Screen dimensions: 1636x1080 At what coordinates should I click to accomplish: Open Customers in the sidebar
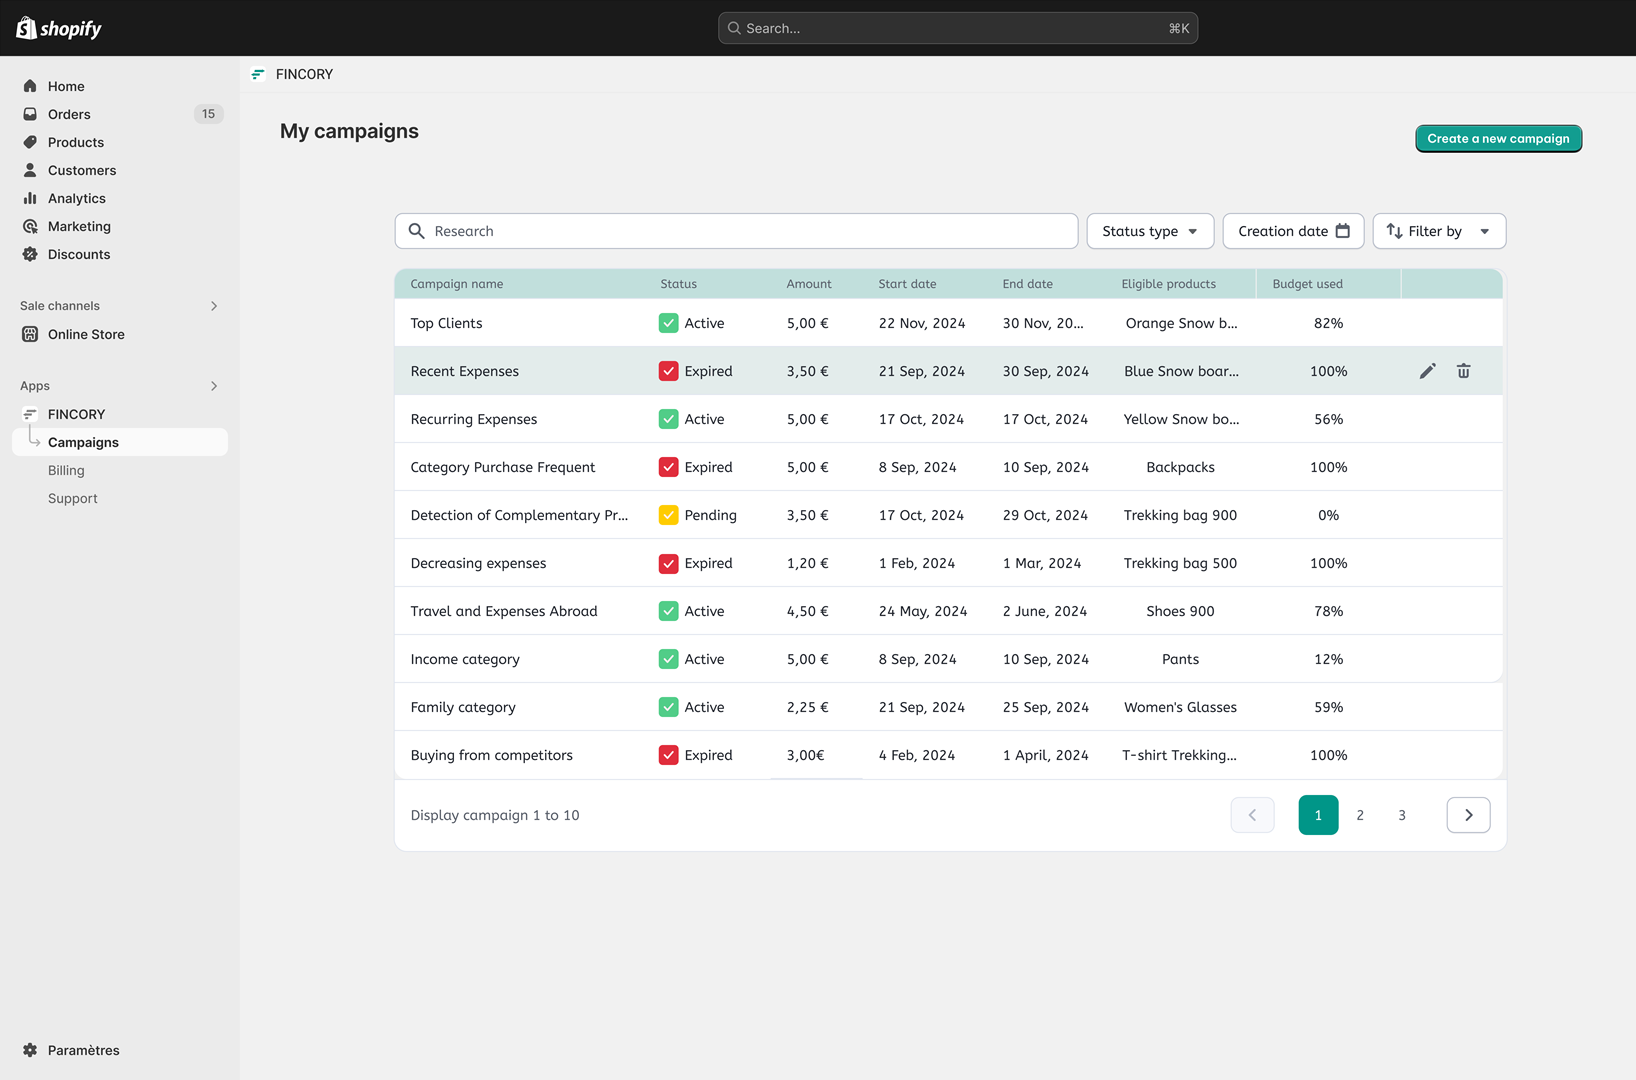(120, 170)
